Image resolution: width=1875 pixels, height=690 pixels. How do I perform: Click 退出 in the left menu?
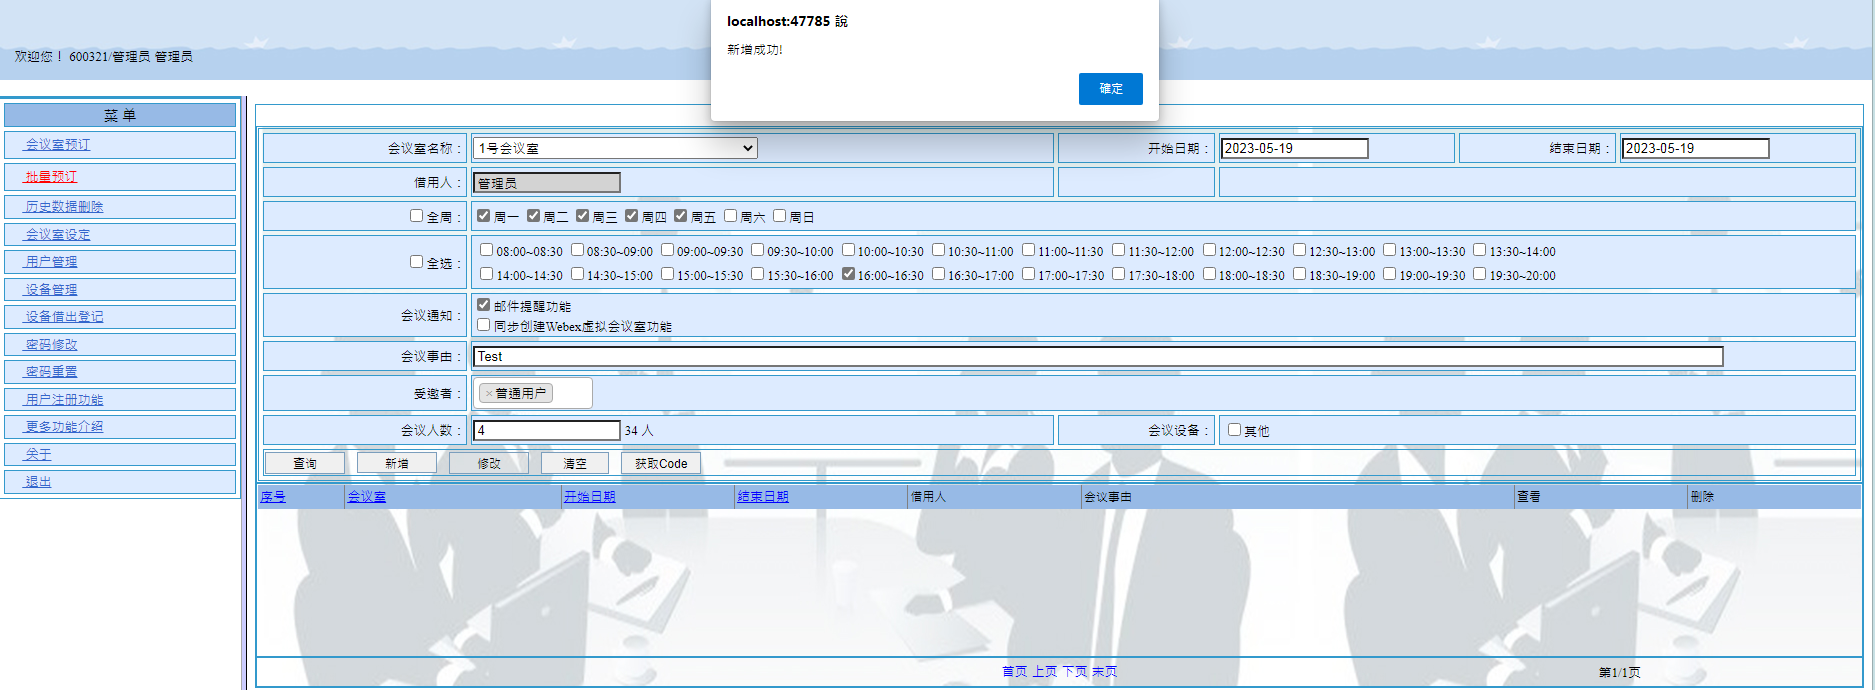(x=38, y=482)
